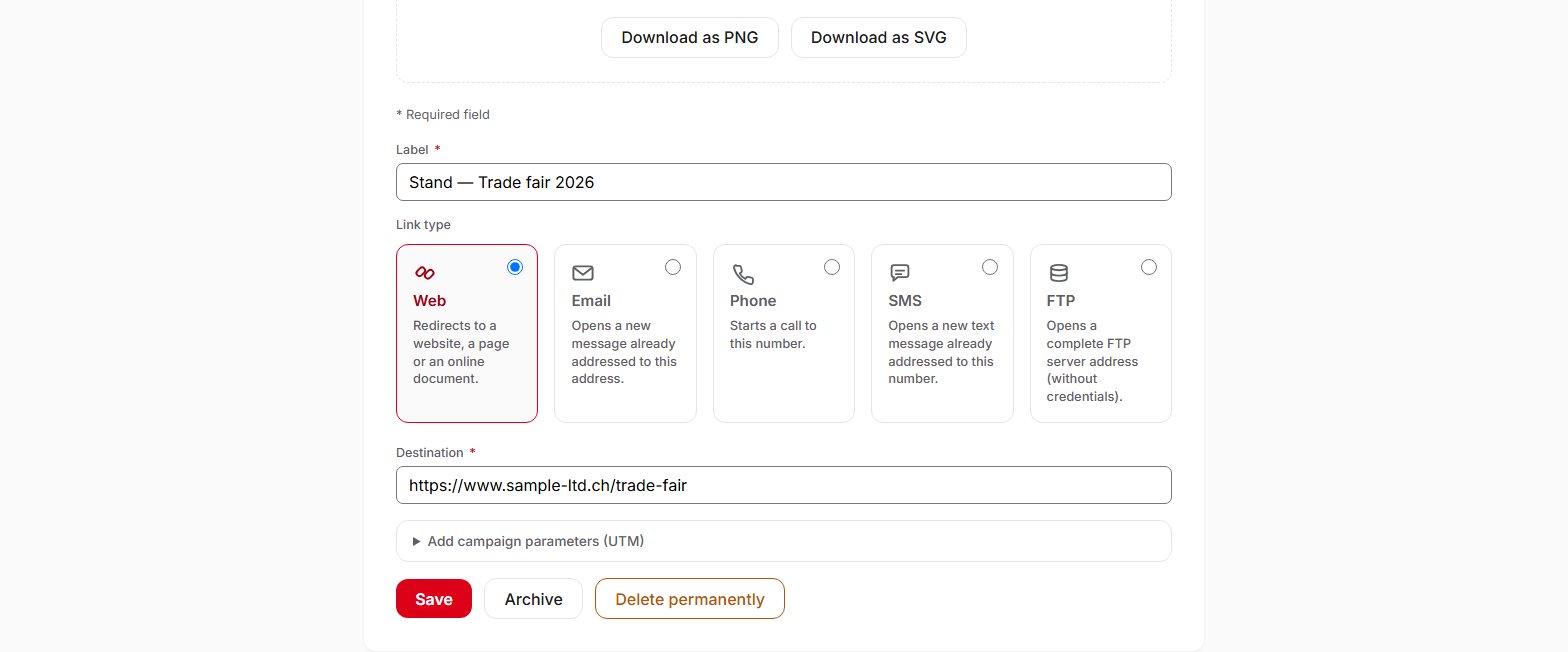
Task: Download the QR code as PNG
Action: click(x=690, y=38)
